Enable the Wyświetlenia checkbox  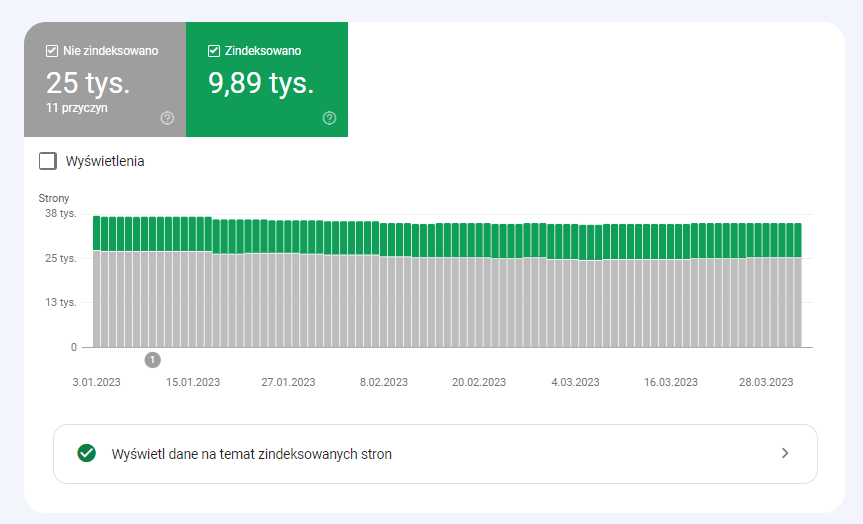click(47, 161)
